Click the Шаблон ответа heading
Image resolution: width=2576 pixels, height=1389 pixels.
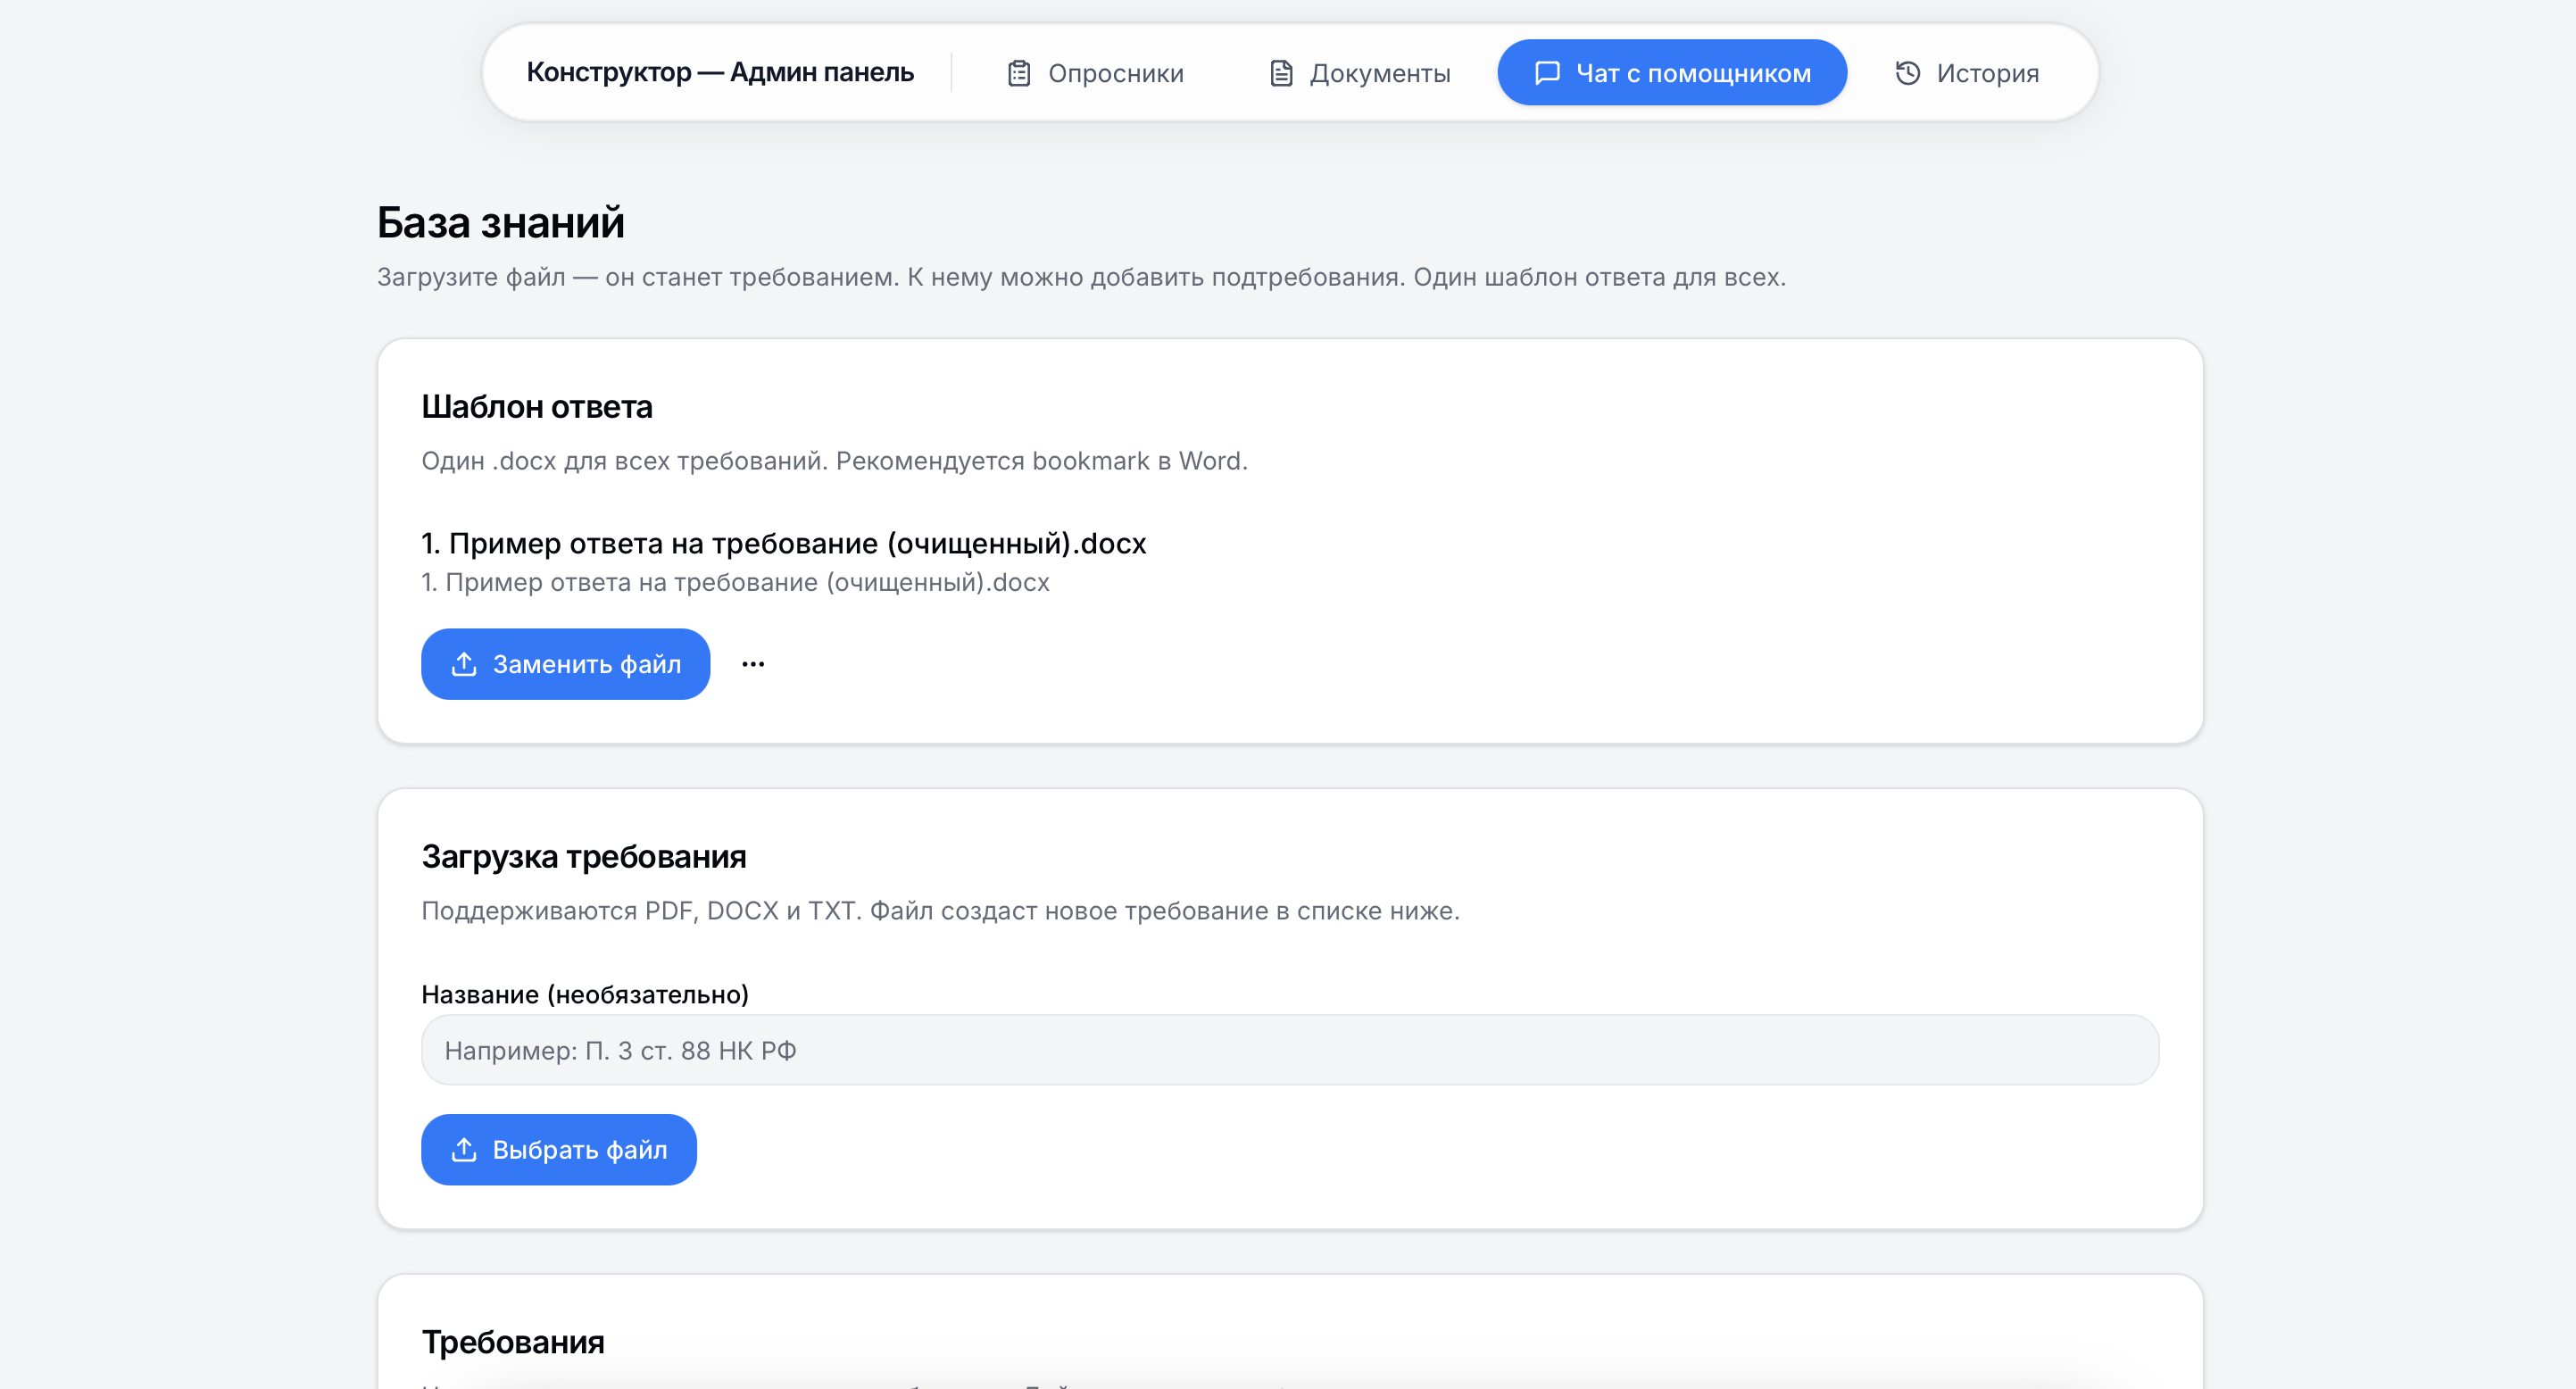coord(536,407)
